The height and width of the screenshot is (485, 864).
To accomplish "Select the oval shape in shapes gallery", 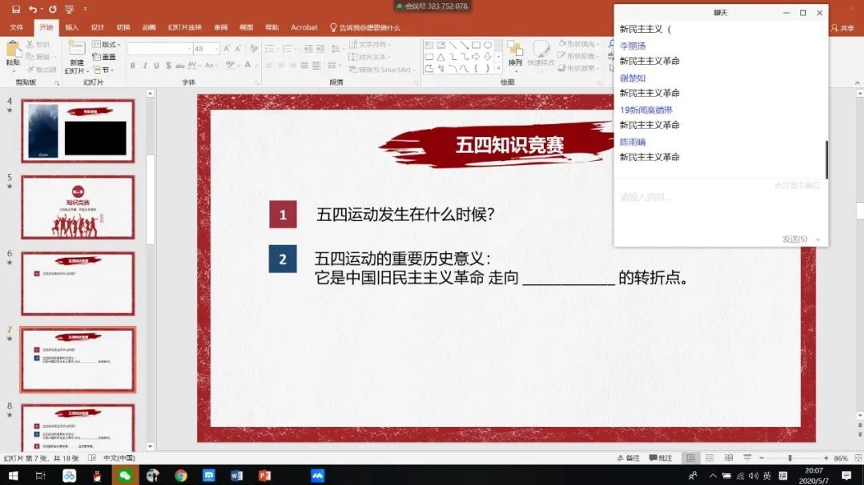I will click(488, 45).
